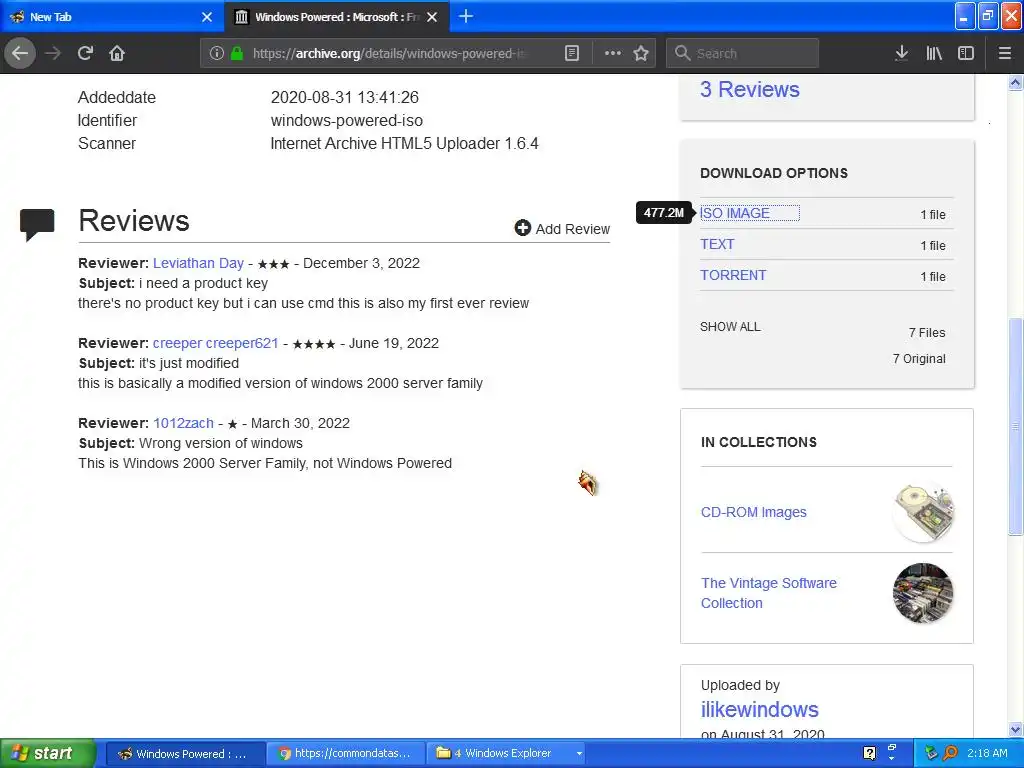1024x768 pixels.
Task: Open reviewer Leviathan Day's profile
Action: [x=198, y=263]
